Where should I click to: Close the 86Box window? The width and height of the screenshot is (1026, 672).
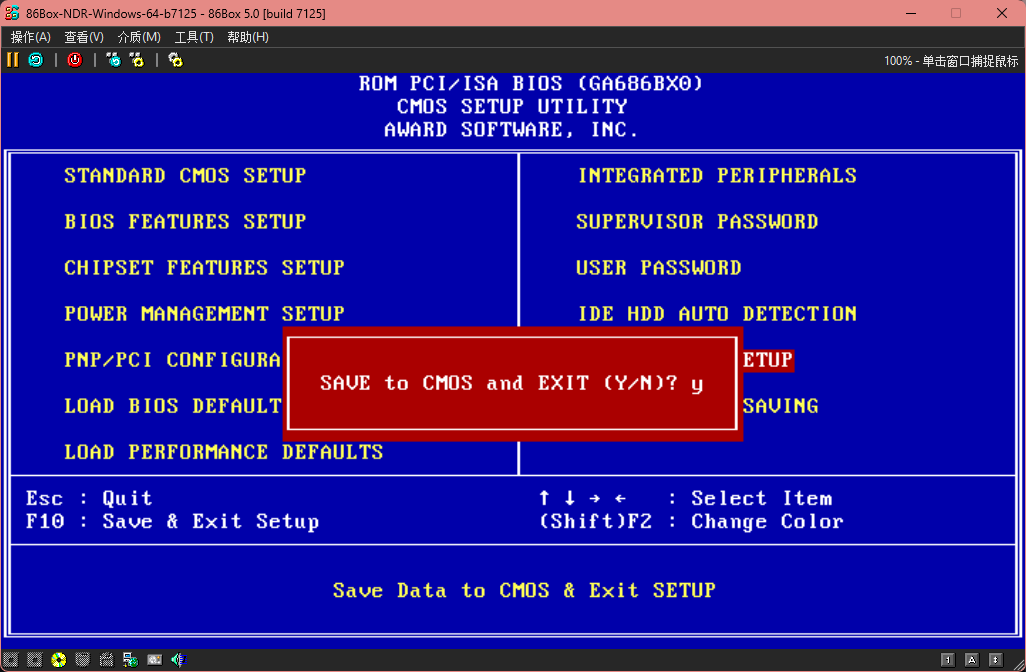1002,13
